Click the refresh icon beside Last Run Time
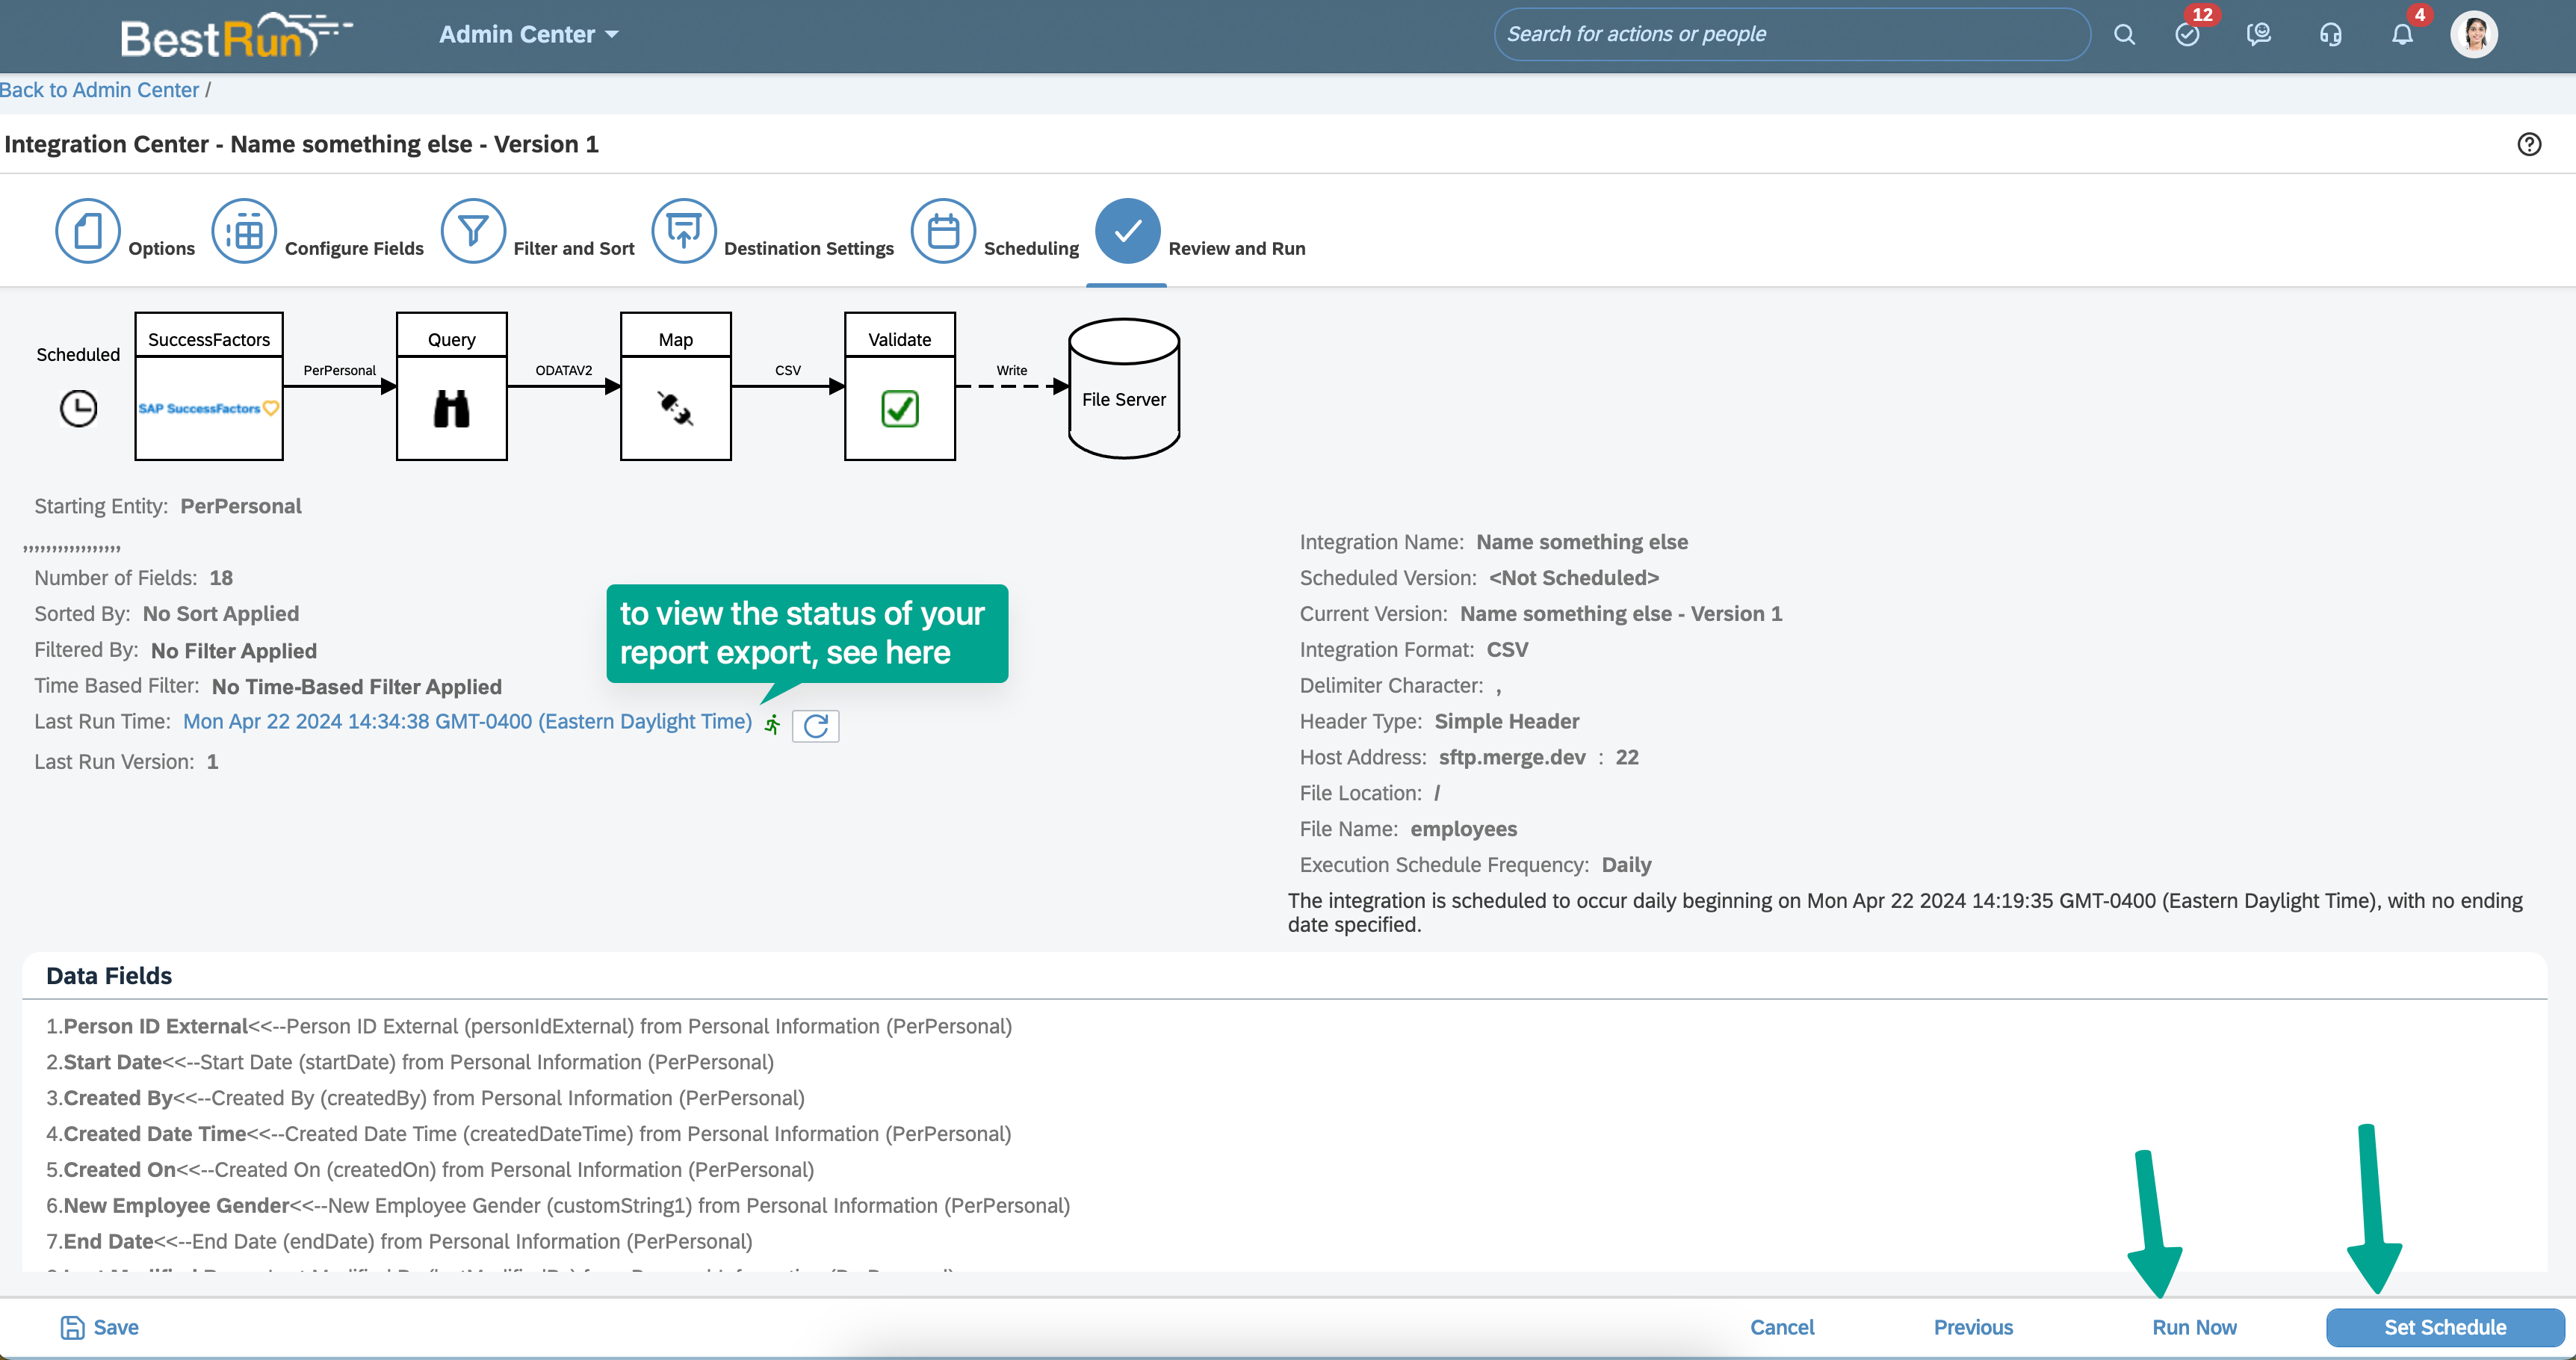 click(x=815, y=726)
